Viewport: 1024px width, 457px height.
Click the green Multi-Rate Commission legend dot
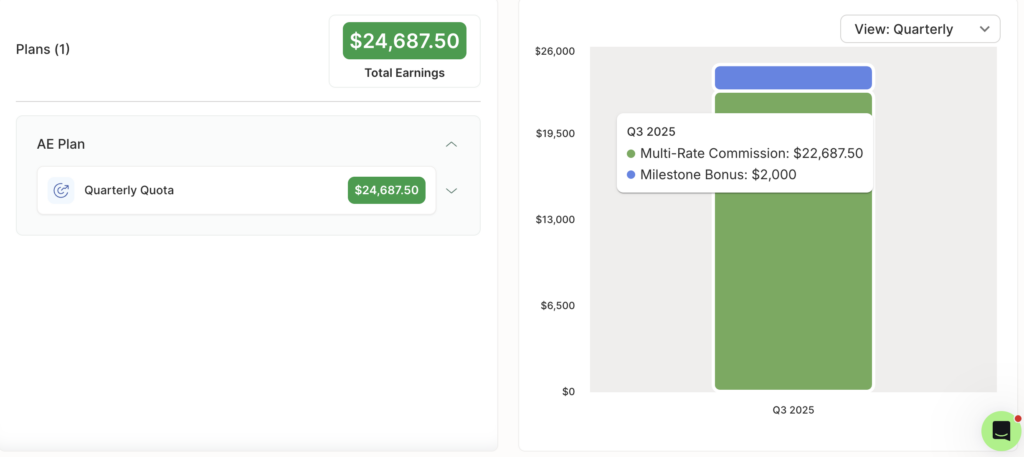tap(631, 154)
